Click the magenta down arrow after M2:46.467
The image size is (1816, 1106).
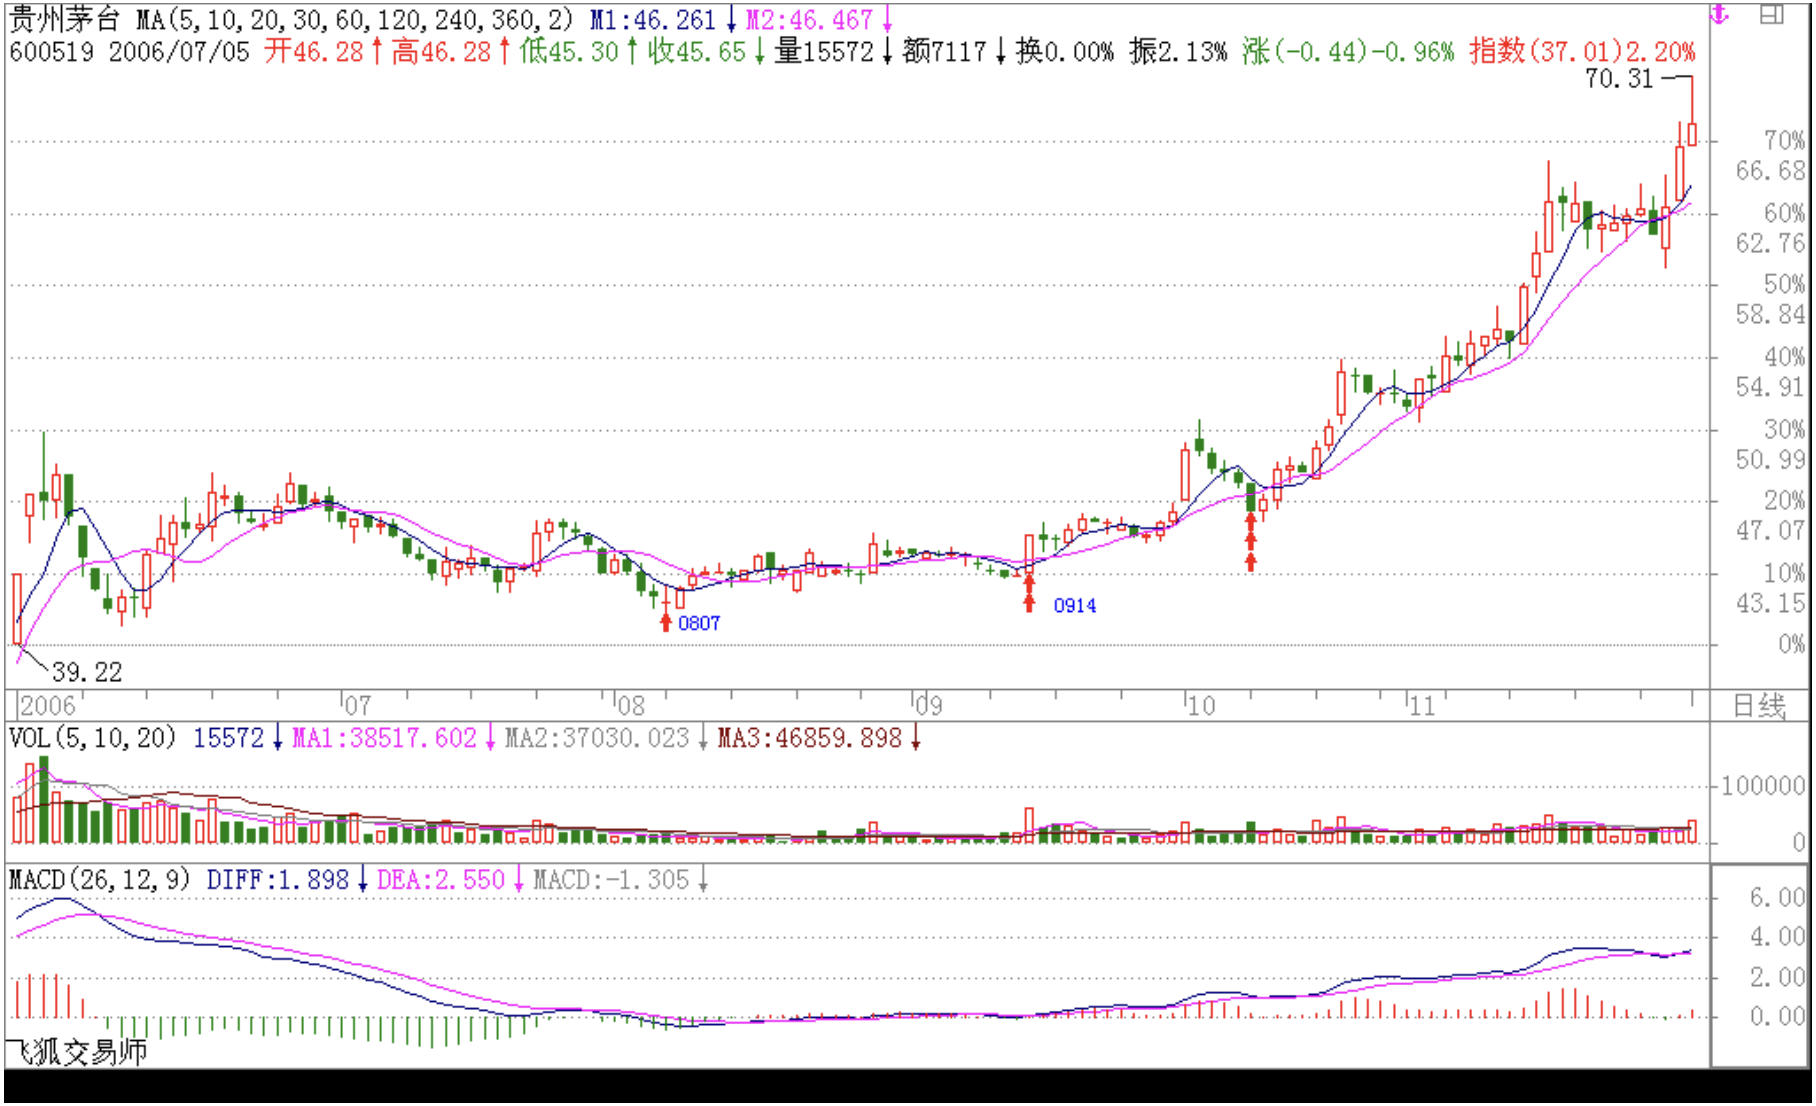point(887,20)
